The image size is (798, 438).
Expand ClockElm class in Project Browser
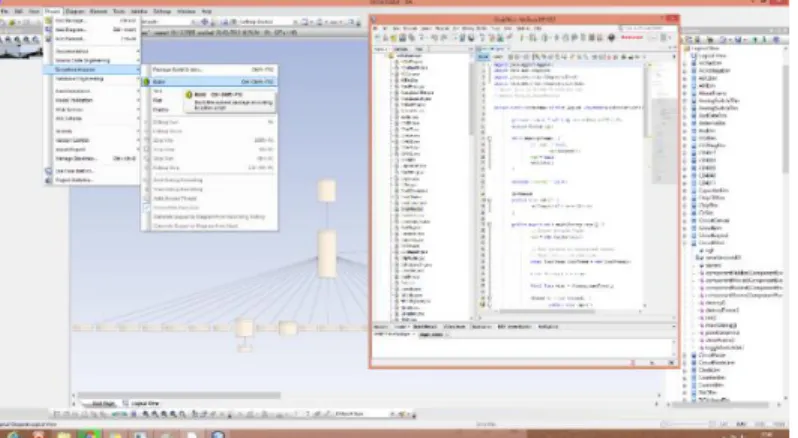coord(685,370)
